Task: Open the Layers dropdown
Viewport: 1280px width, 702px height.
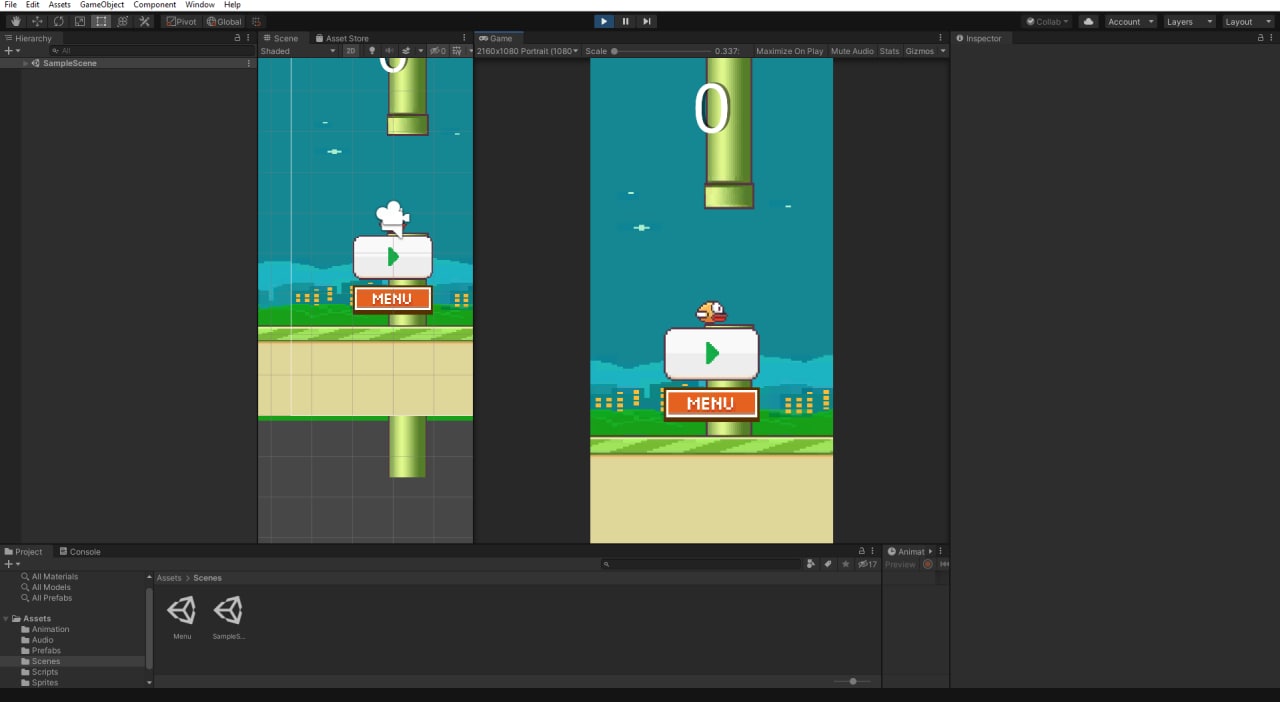Action: [1189, 21]
